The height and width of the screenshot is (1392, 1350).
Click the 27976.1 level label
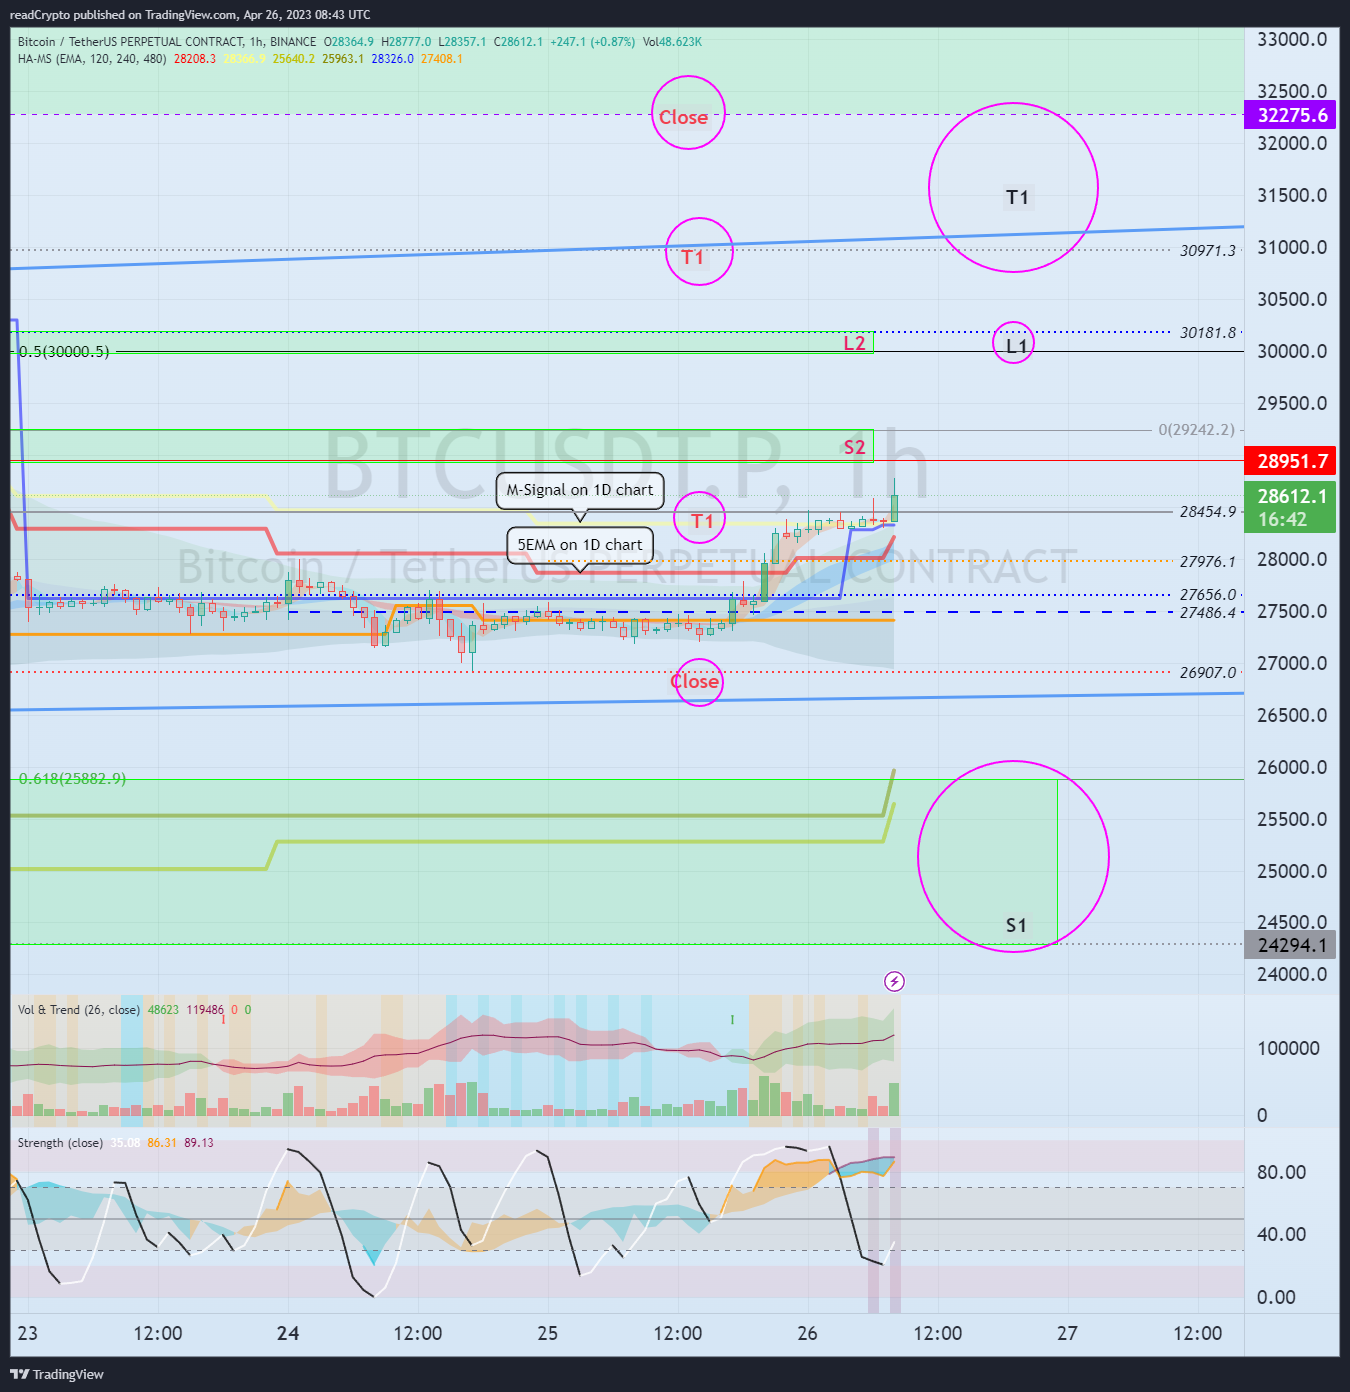1208,562
